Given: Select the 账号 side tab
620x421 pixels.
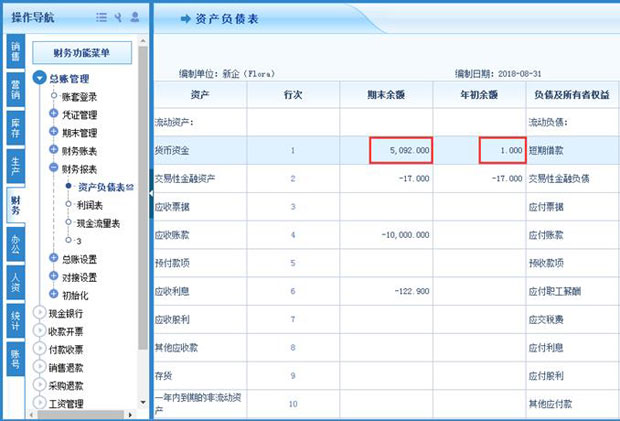Looking at the screenshot, I should point(15,359).
